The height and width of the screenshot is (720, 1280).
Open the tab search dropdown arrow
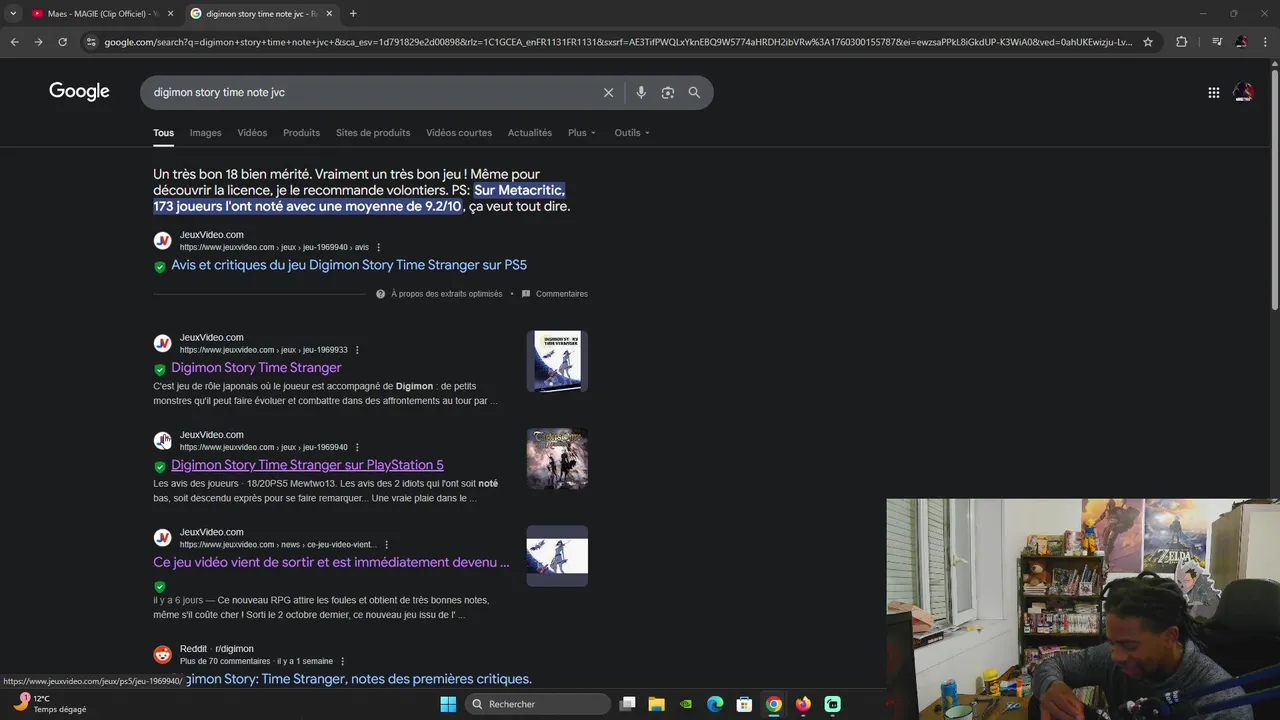tap(13, 13)
